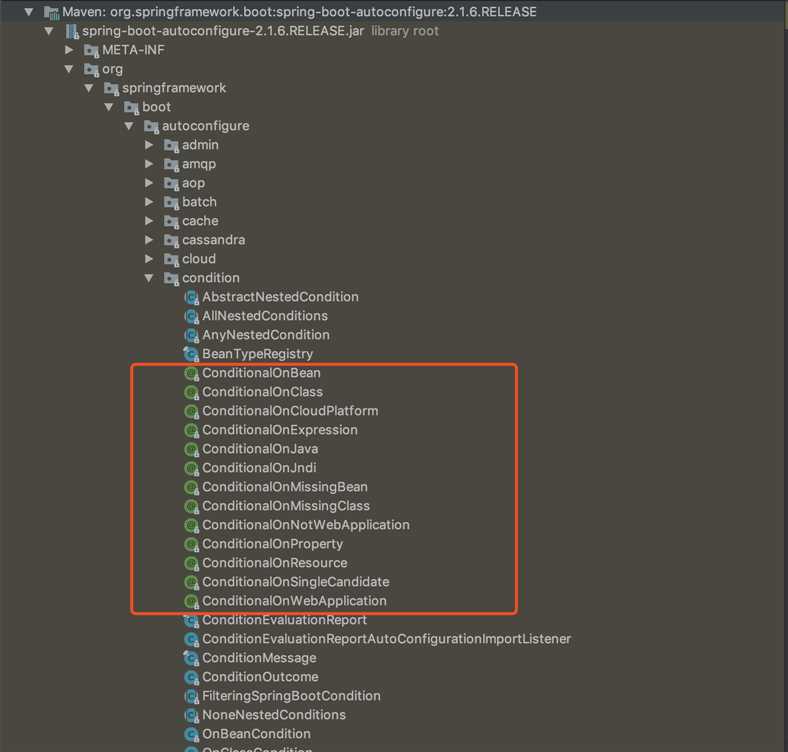This screenshot has height=752, width=788.
Task: Select the ConditionalOnSingleCandidate tree item
Action: click(296, 582)
